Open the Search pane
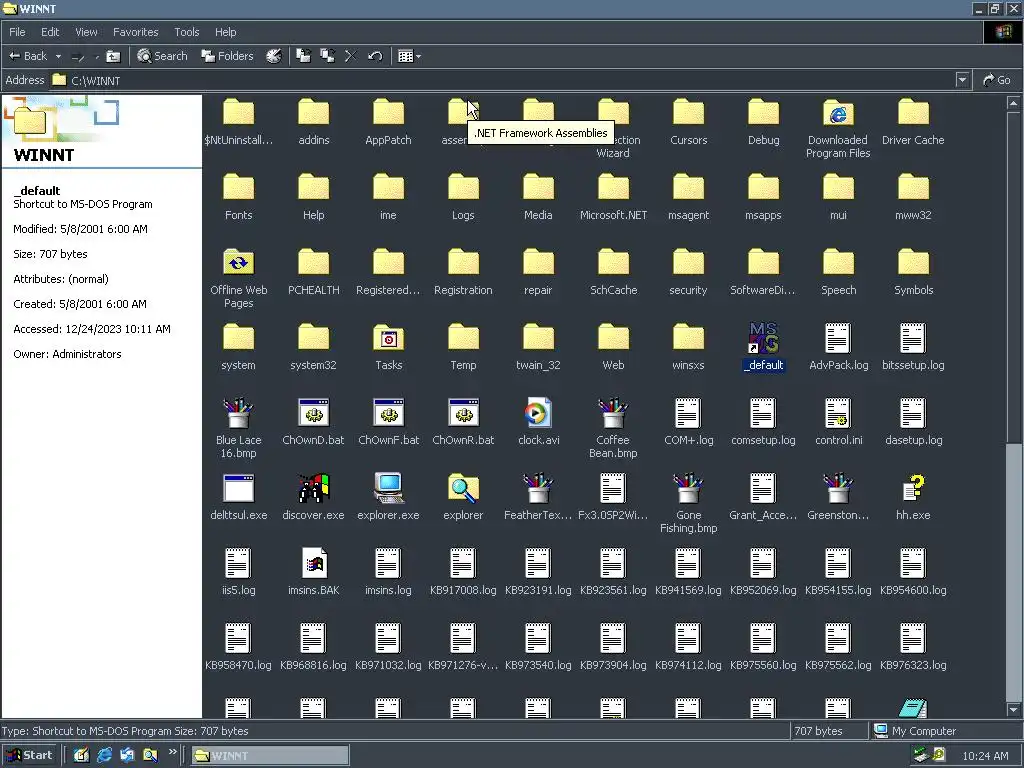 pyautogui.click(x=163, y=56)
